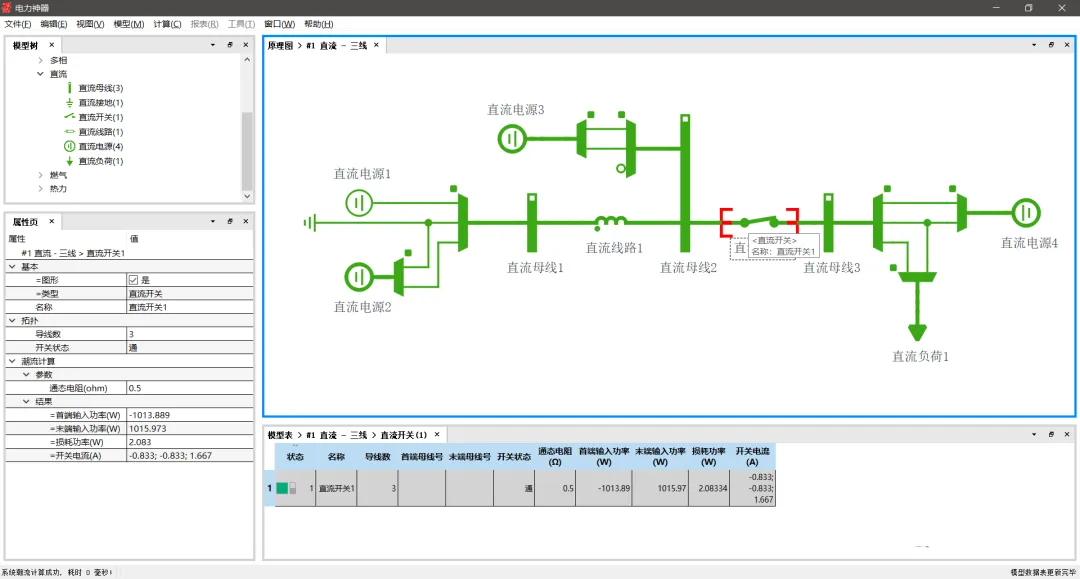The image size is (1080, 579).
Task: Select 直流母线(3) in model tree
Action: (x=101, y=88)
